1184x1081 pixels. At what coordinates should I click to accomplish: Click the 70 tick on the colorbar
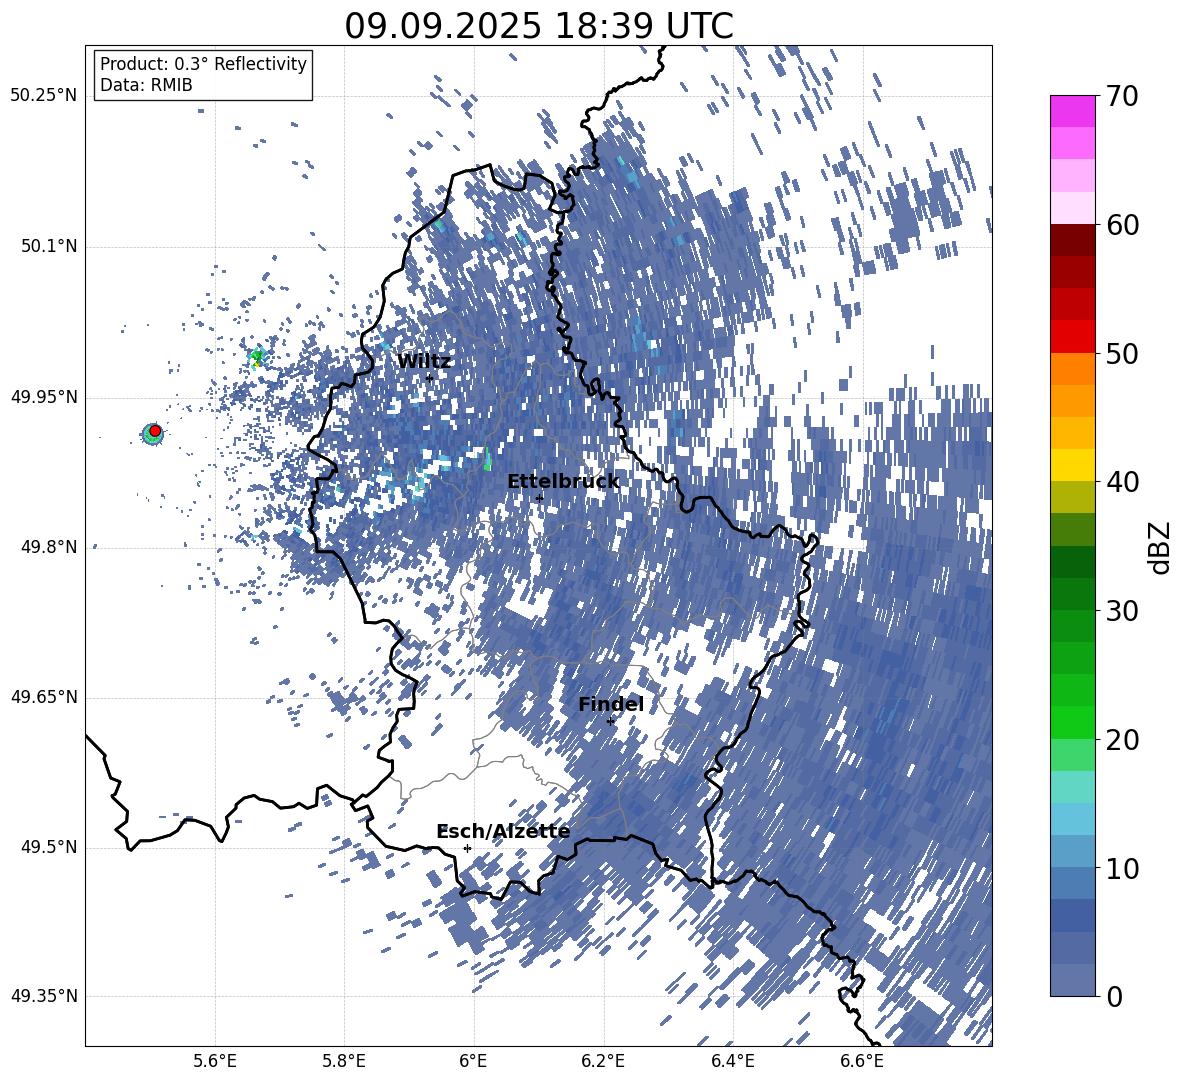point(1122,96)
